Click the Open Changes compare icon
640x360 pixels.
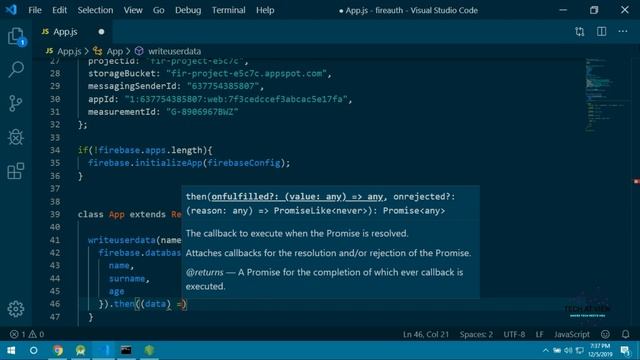tap(579, 31)
